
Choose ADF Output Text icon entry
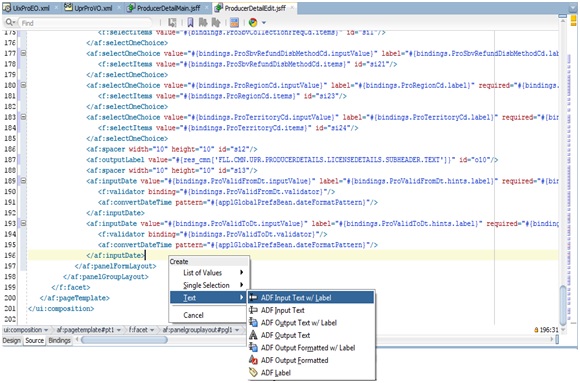click(x=285, y=335)
